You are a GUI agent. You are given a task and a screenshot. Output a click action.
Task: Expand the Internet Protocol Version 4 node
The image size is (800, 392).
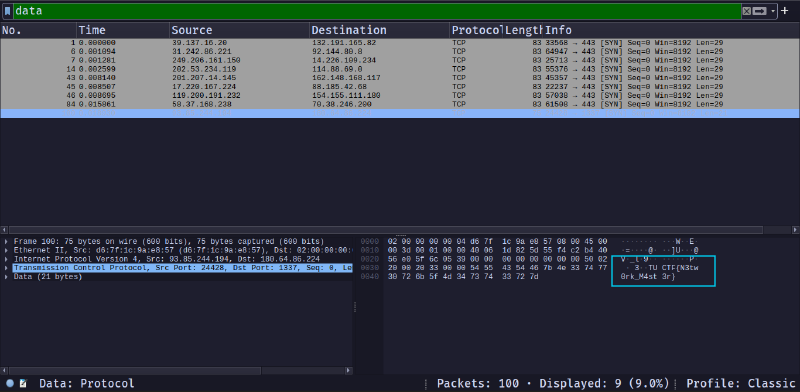pyautogui.click(x=6, y=259)
